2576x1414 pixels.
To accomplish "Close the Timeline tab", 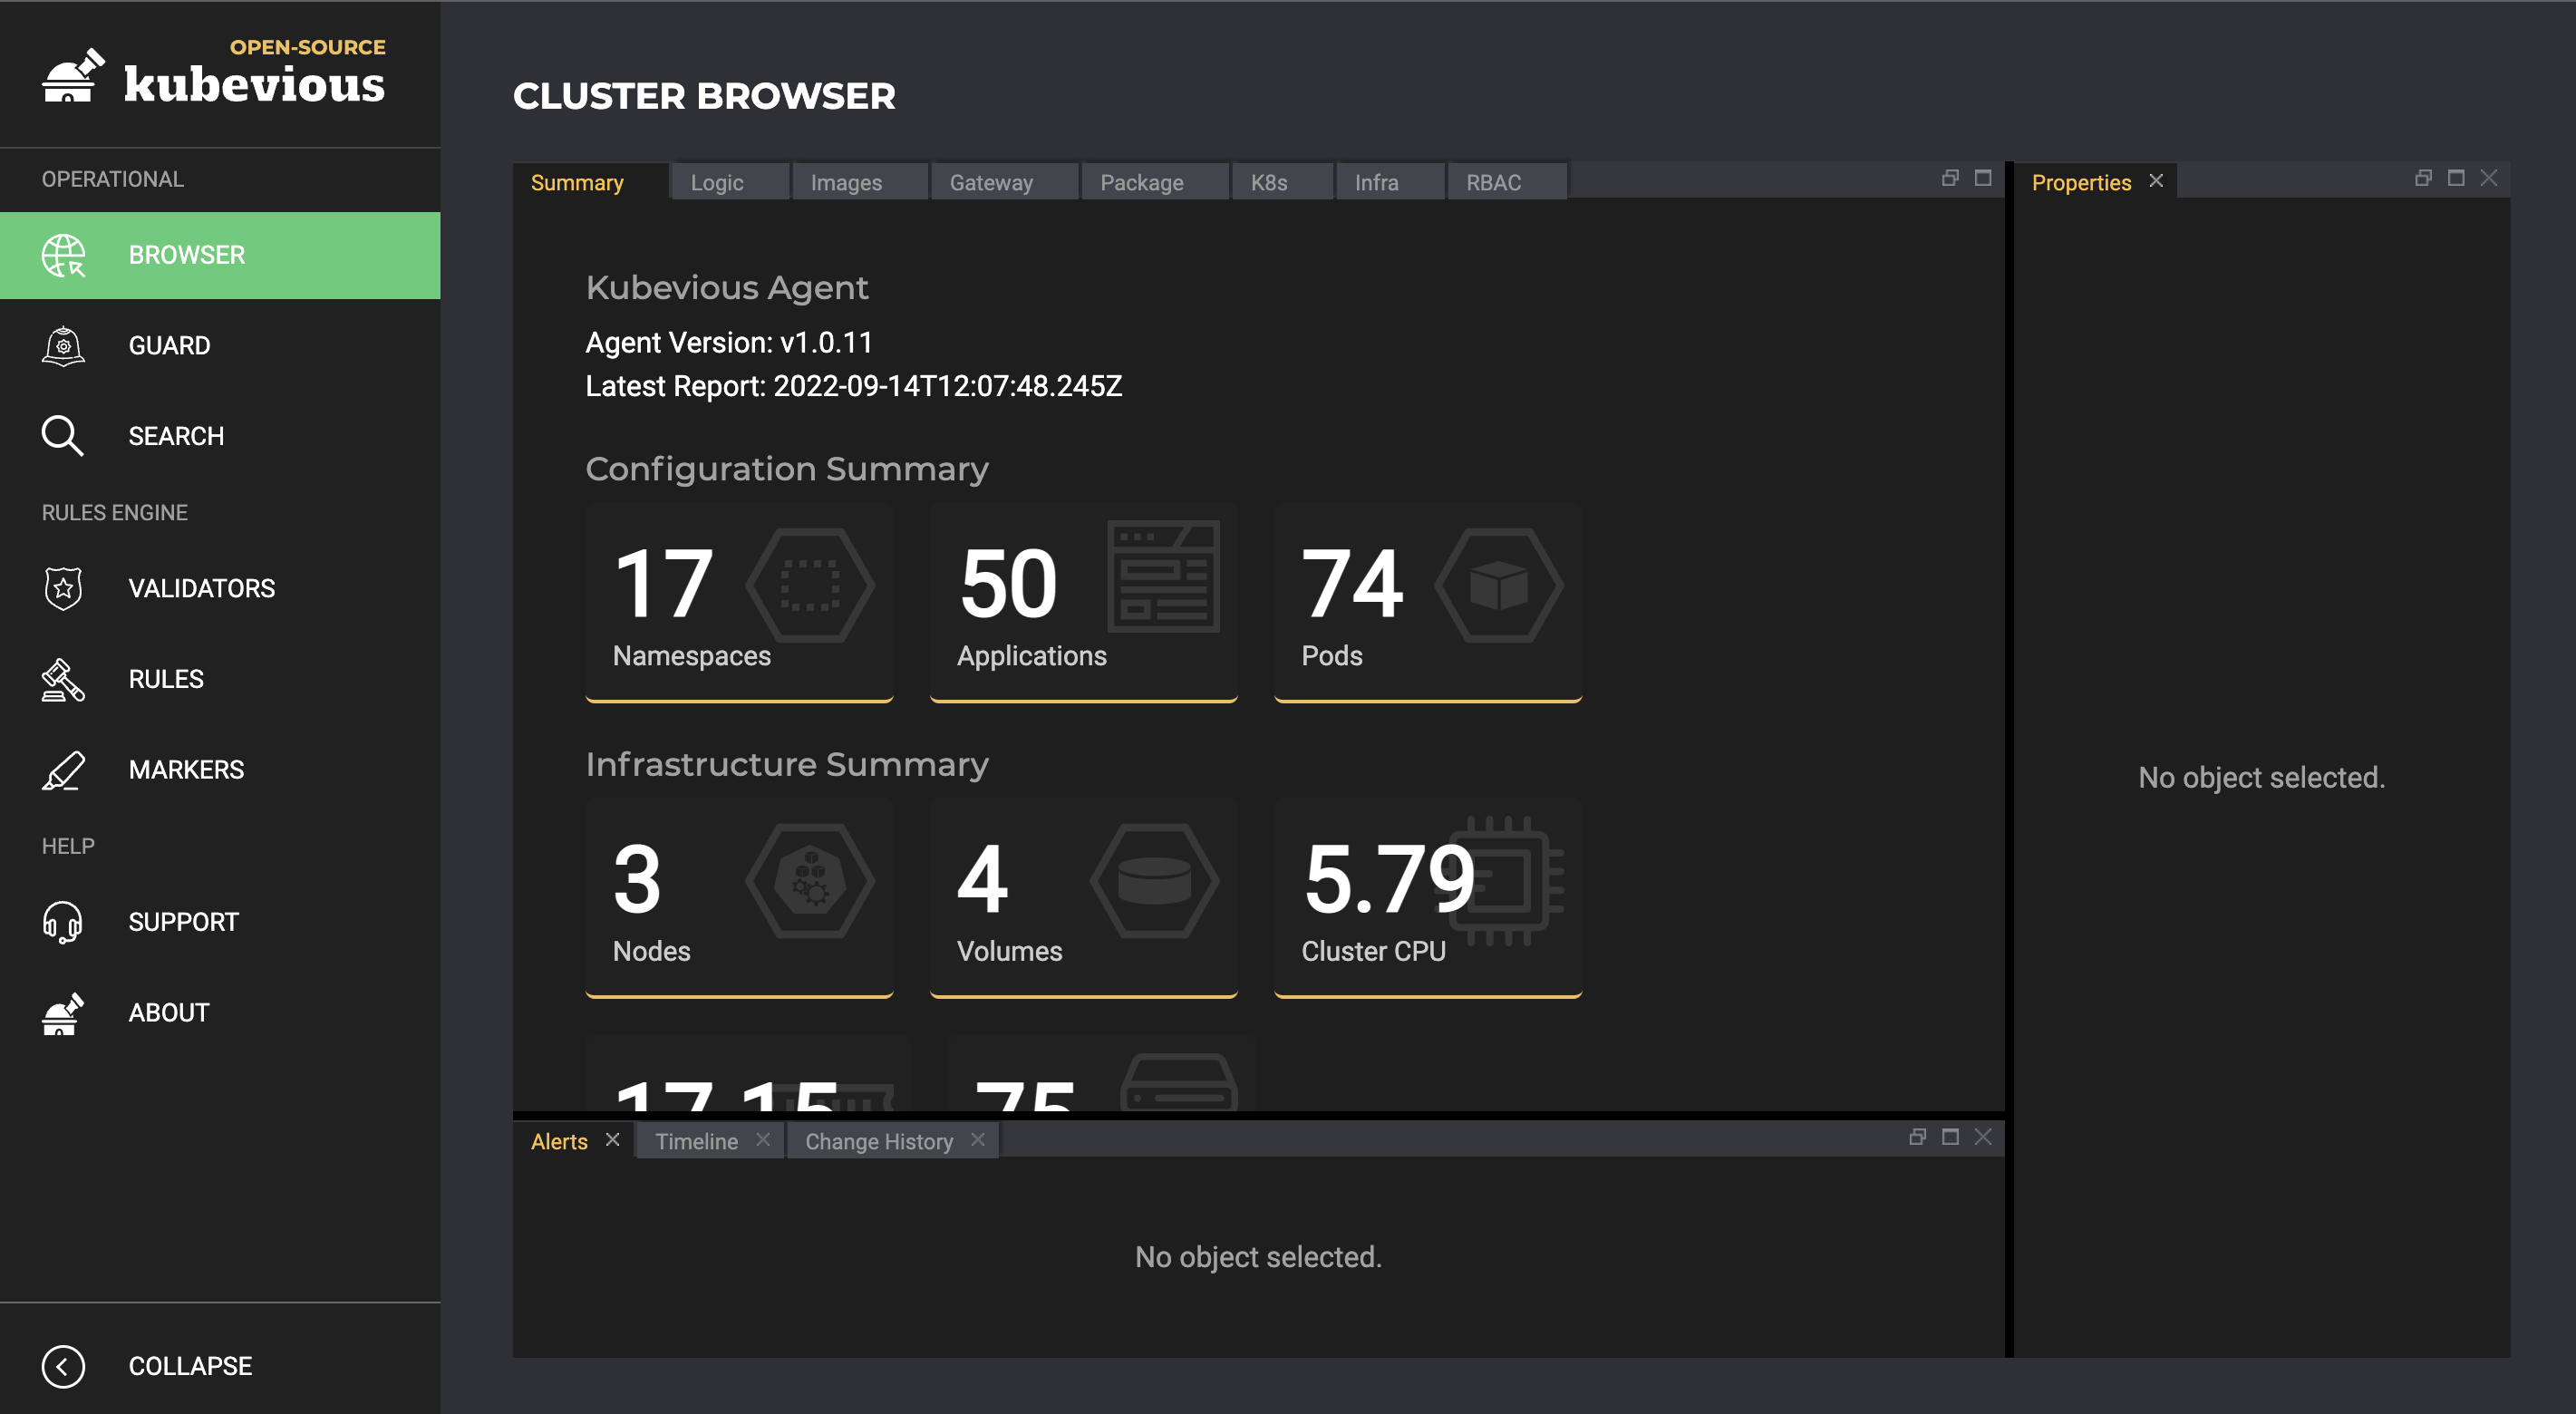I will [763, 1139].
